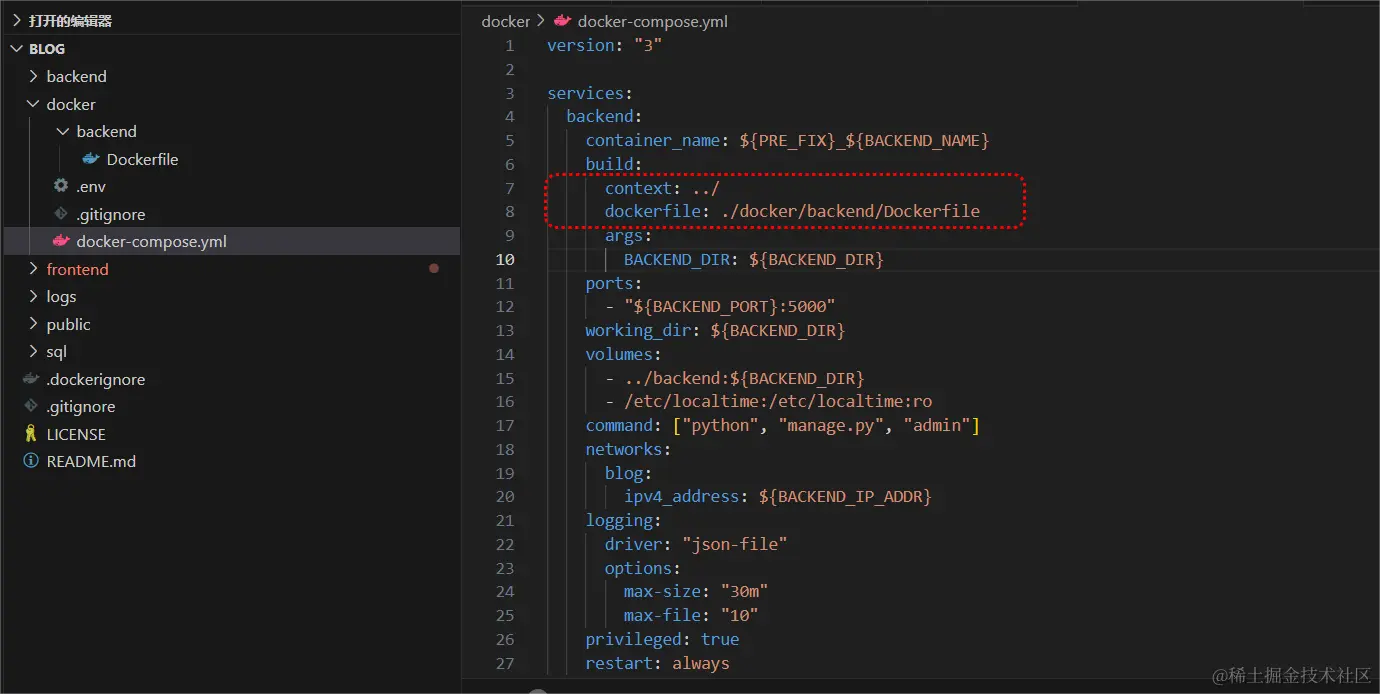The image size is (1380, 694).
Task: Expand the 打开的编辑器 section
Action: click(x=17, y=20)
